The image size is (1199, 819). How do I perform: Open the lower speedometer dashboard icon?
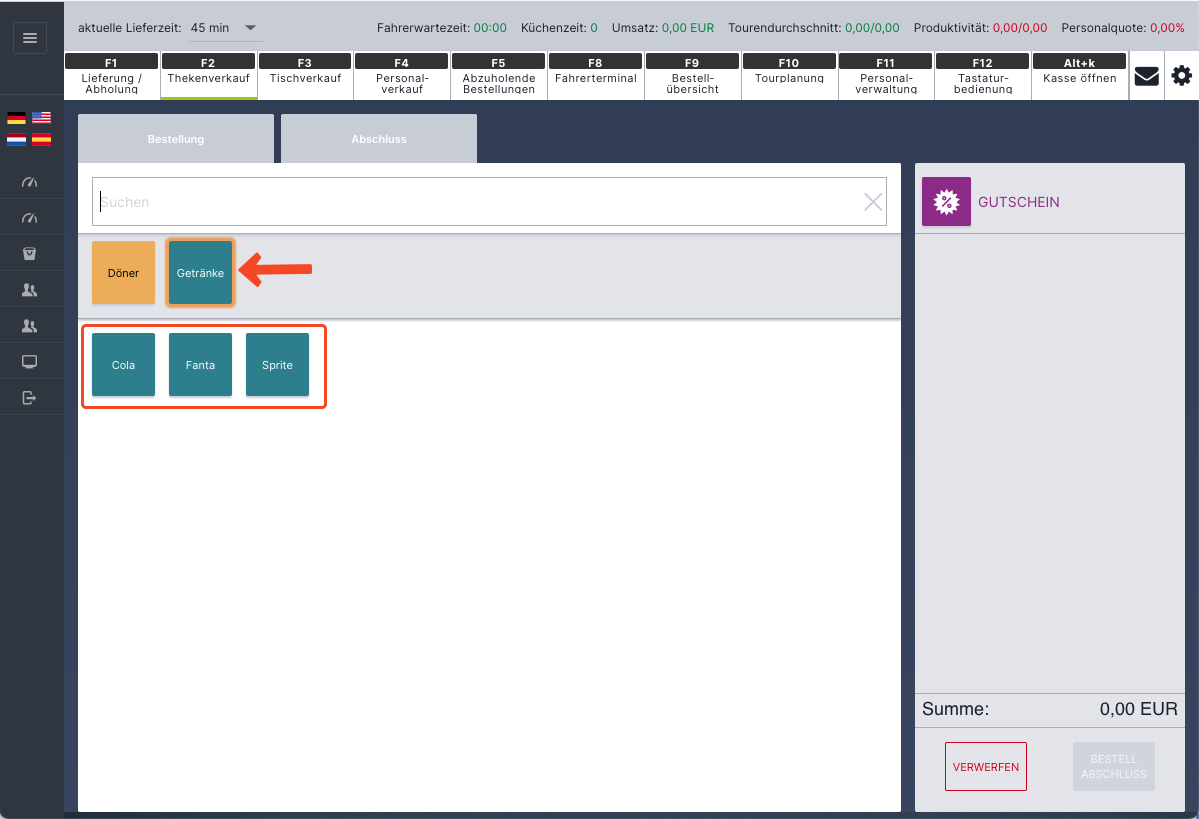click(30, 218)
